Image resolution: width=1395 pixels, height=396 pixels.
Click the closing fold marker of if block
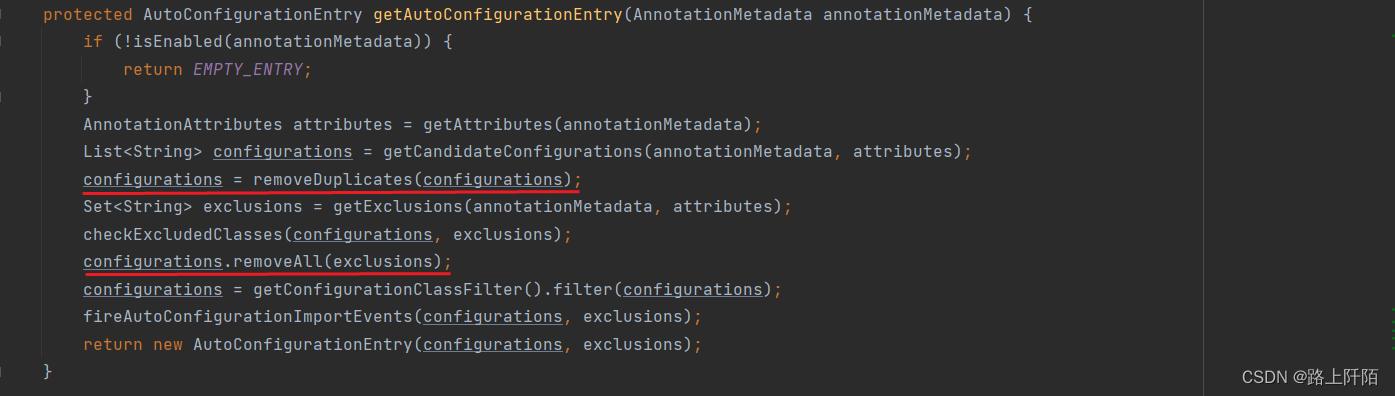click(x=2, y=97)
